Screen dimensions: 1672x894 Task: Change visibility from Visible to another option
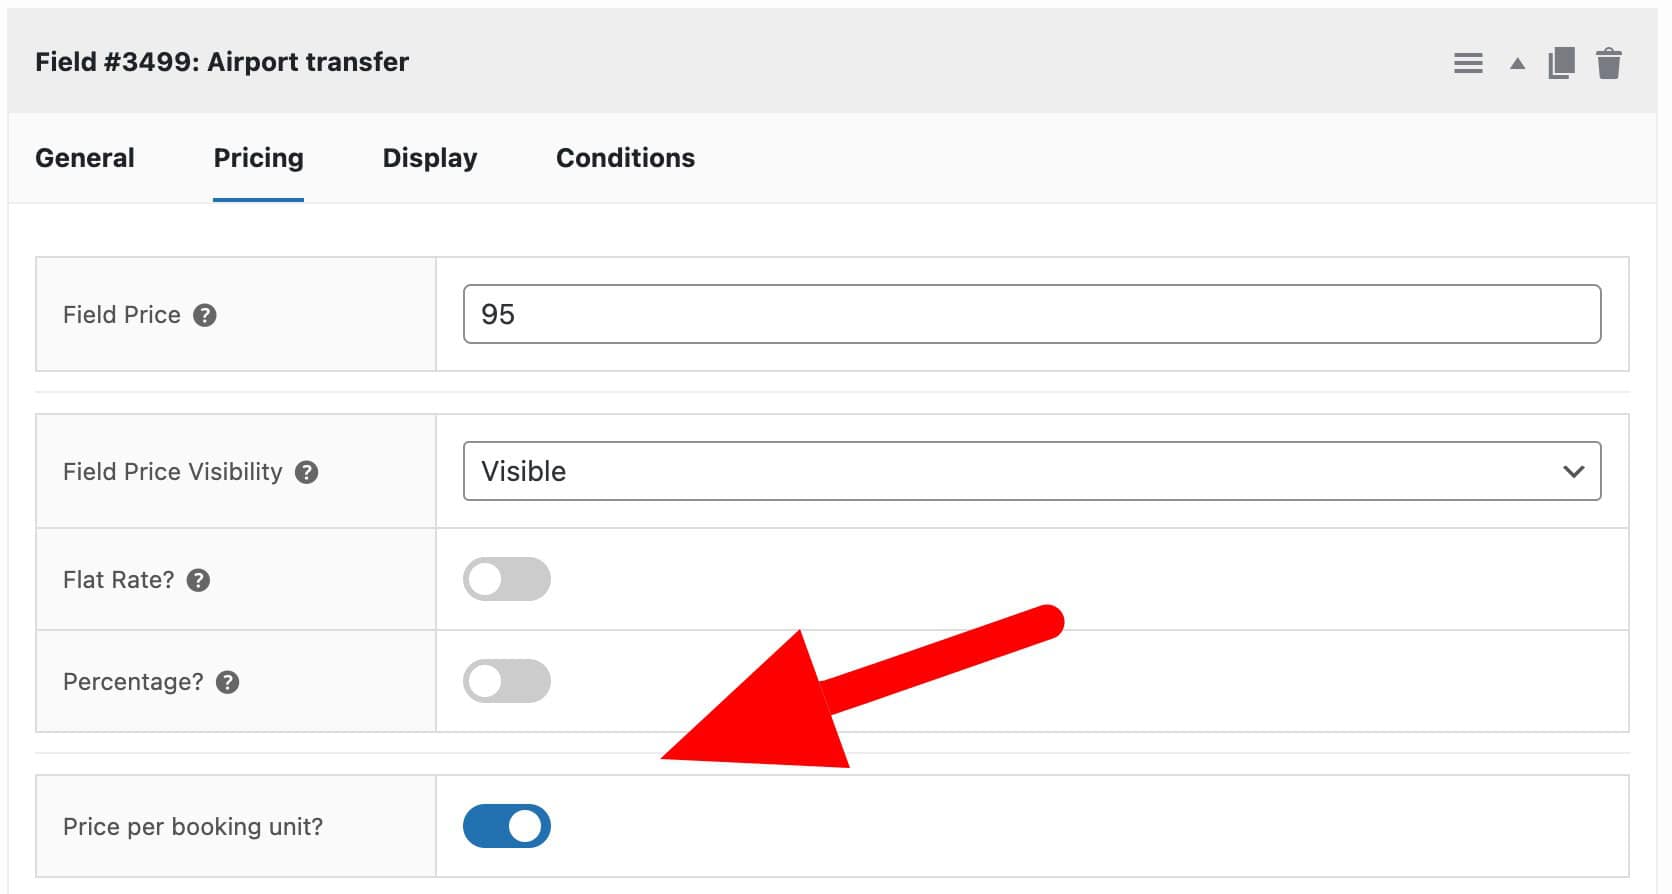1031,471
